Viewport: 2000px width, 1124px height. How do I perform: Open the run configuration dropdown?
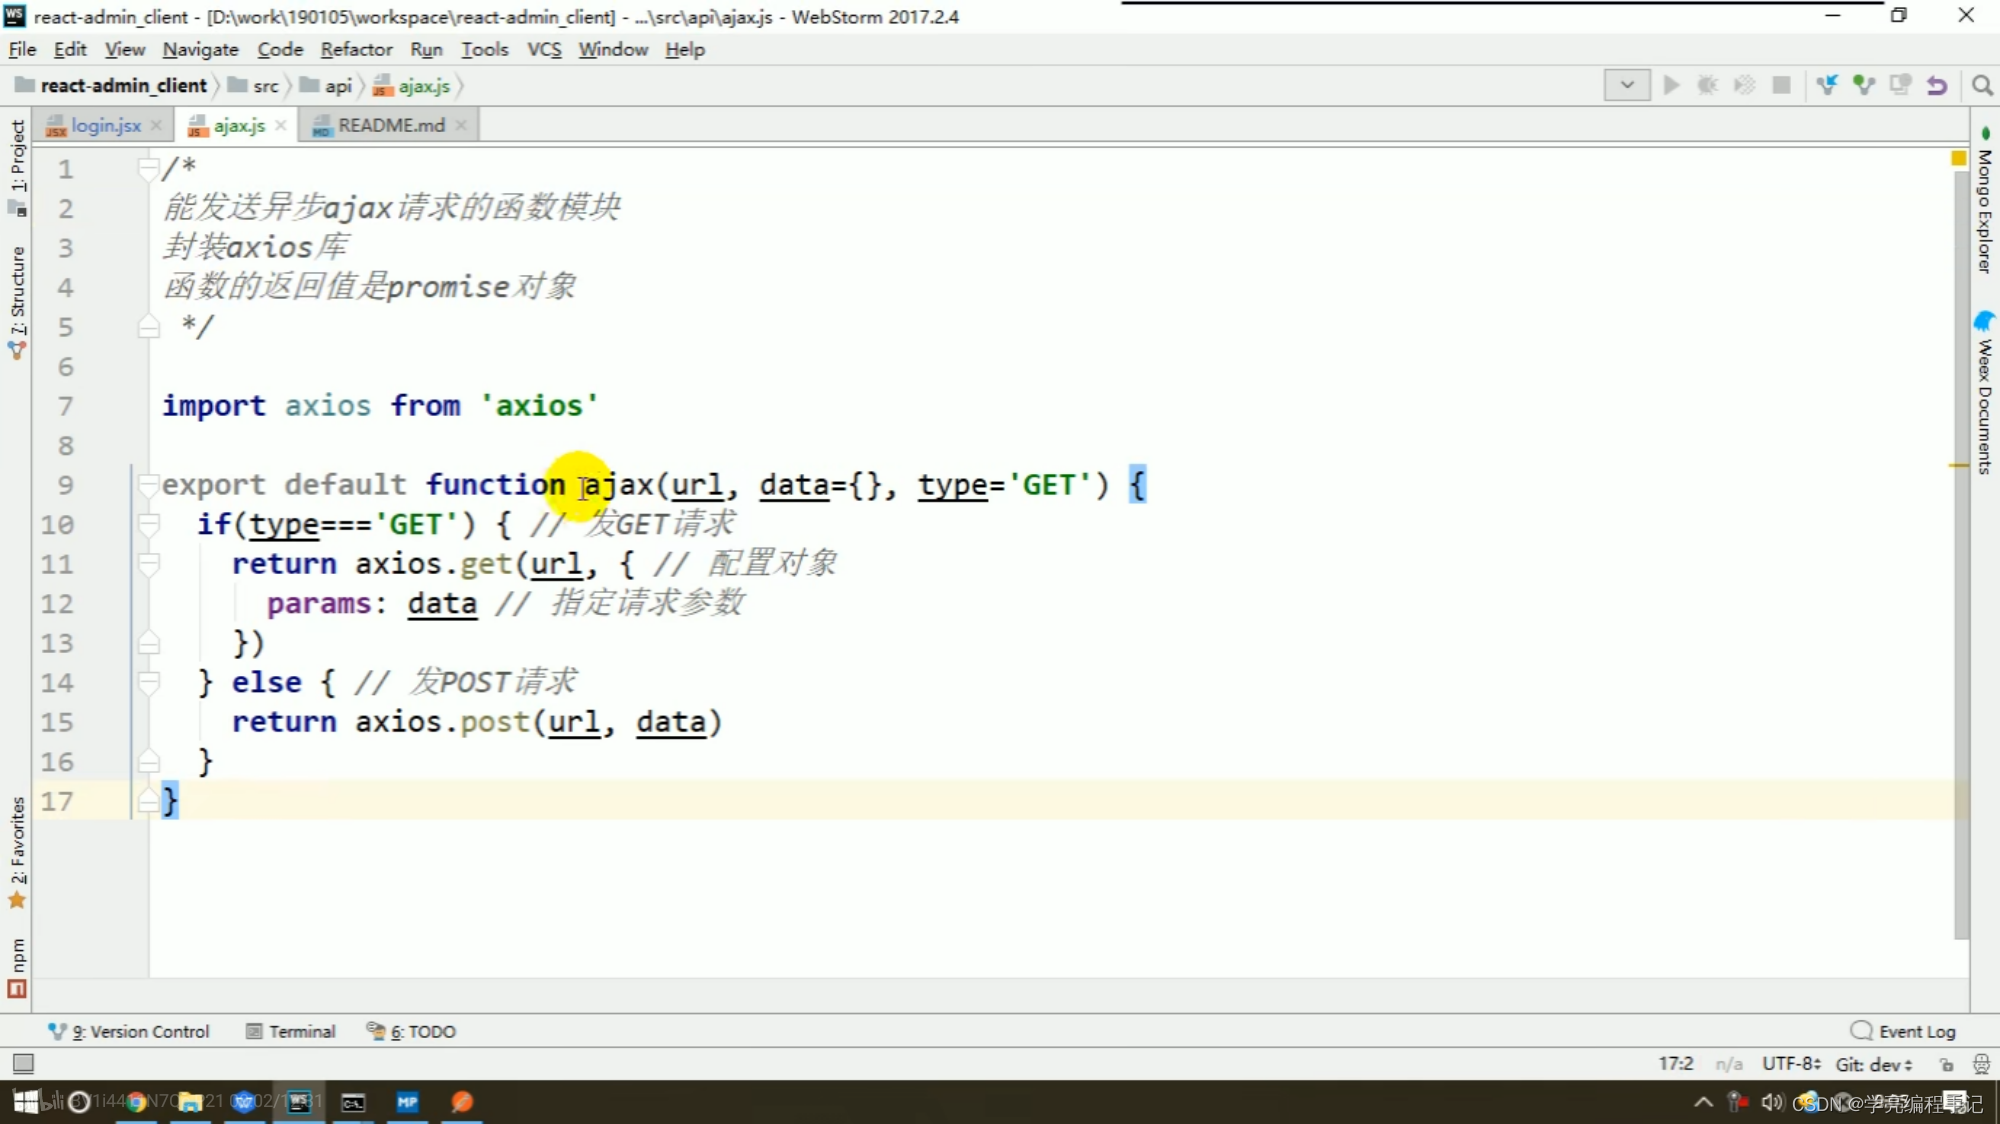[x=1627, y=85]
